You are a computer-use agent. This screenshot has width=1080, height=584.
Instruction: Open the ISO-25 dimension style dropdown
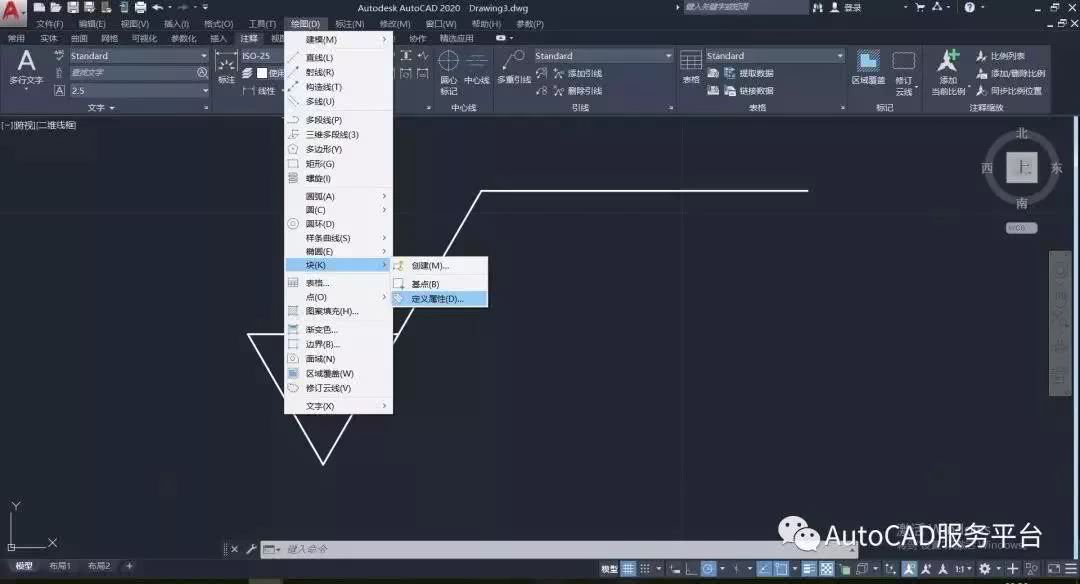coord(265,55)
